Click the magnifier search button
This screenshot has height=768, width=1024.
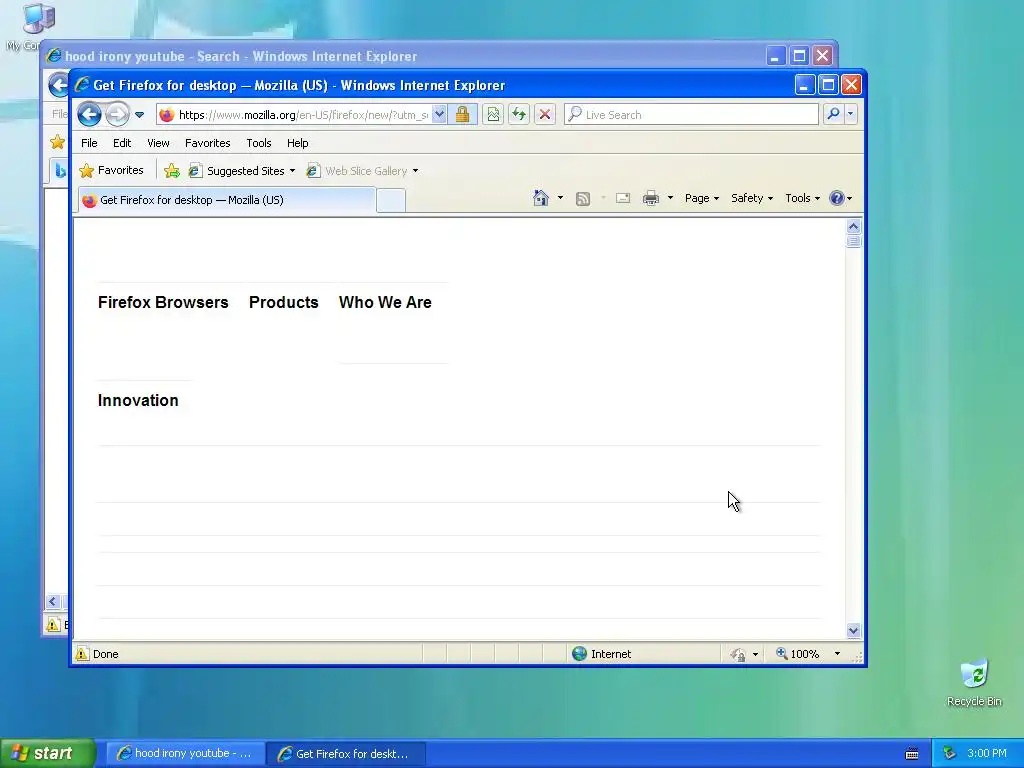click(833, 114)
